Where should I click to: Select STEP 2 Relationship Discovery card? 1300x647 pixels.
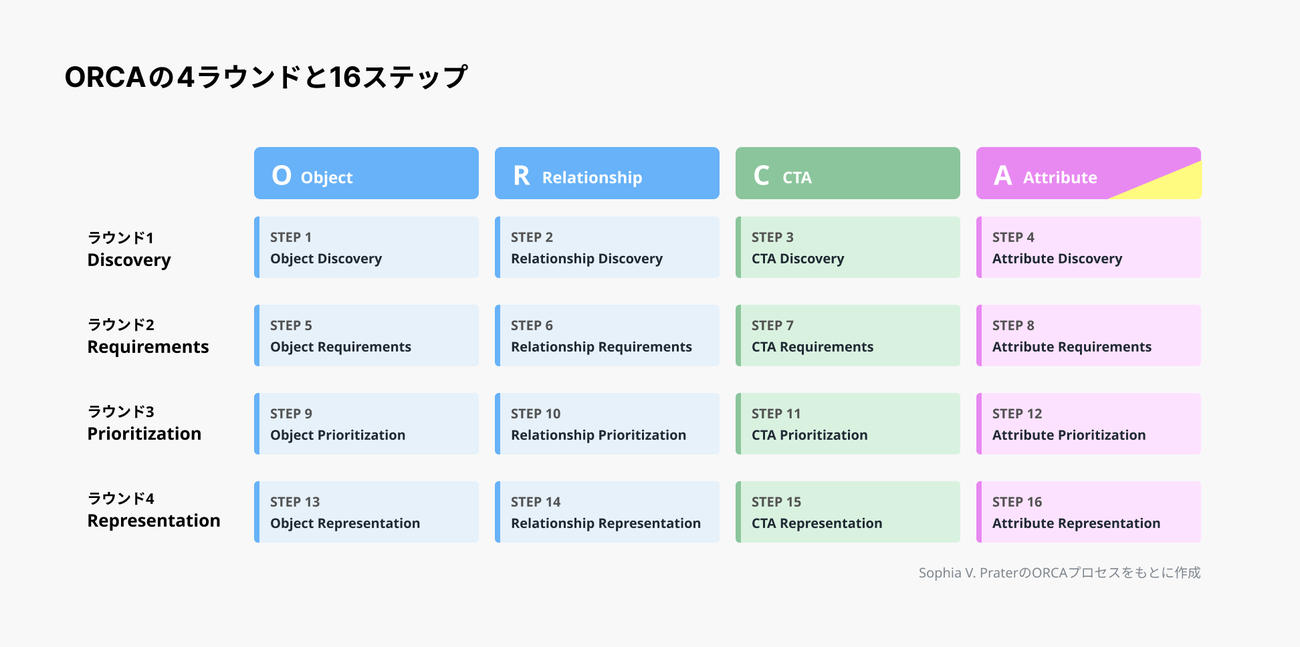pyautogui.click(x=607, y=247)
